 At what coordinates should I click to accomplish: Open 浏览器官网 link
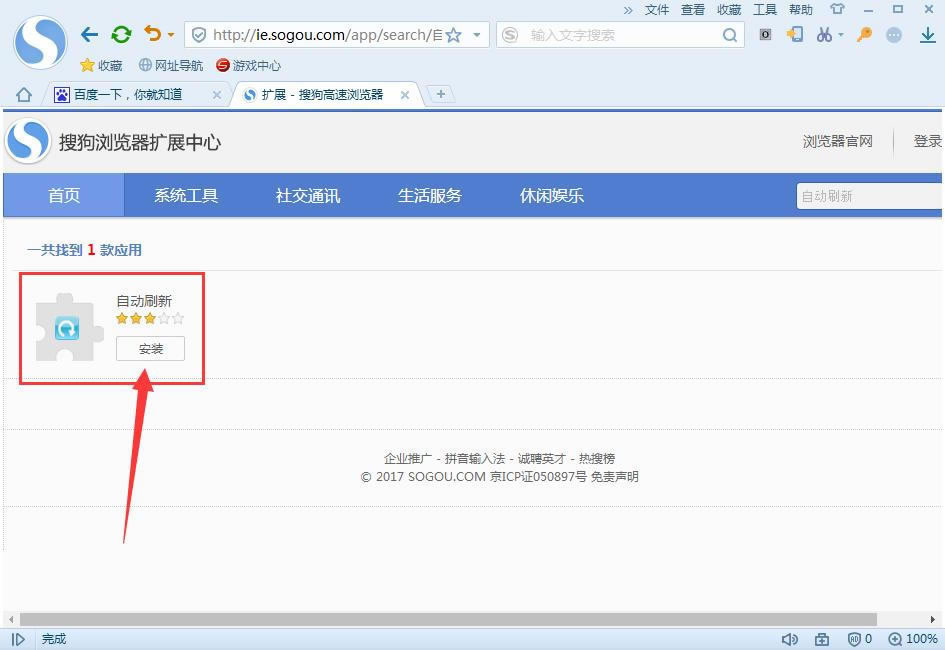838,142
